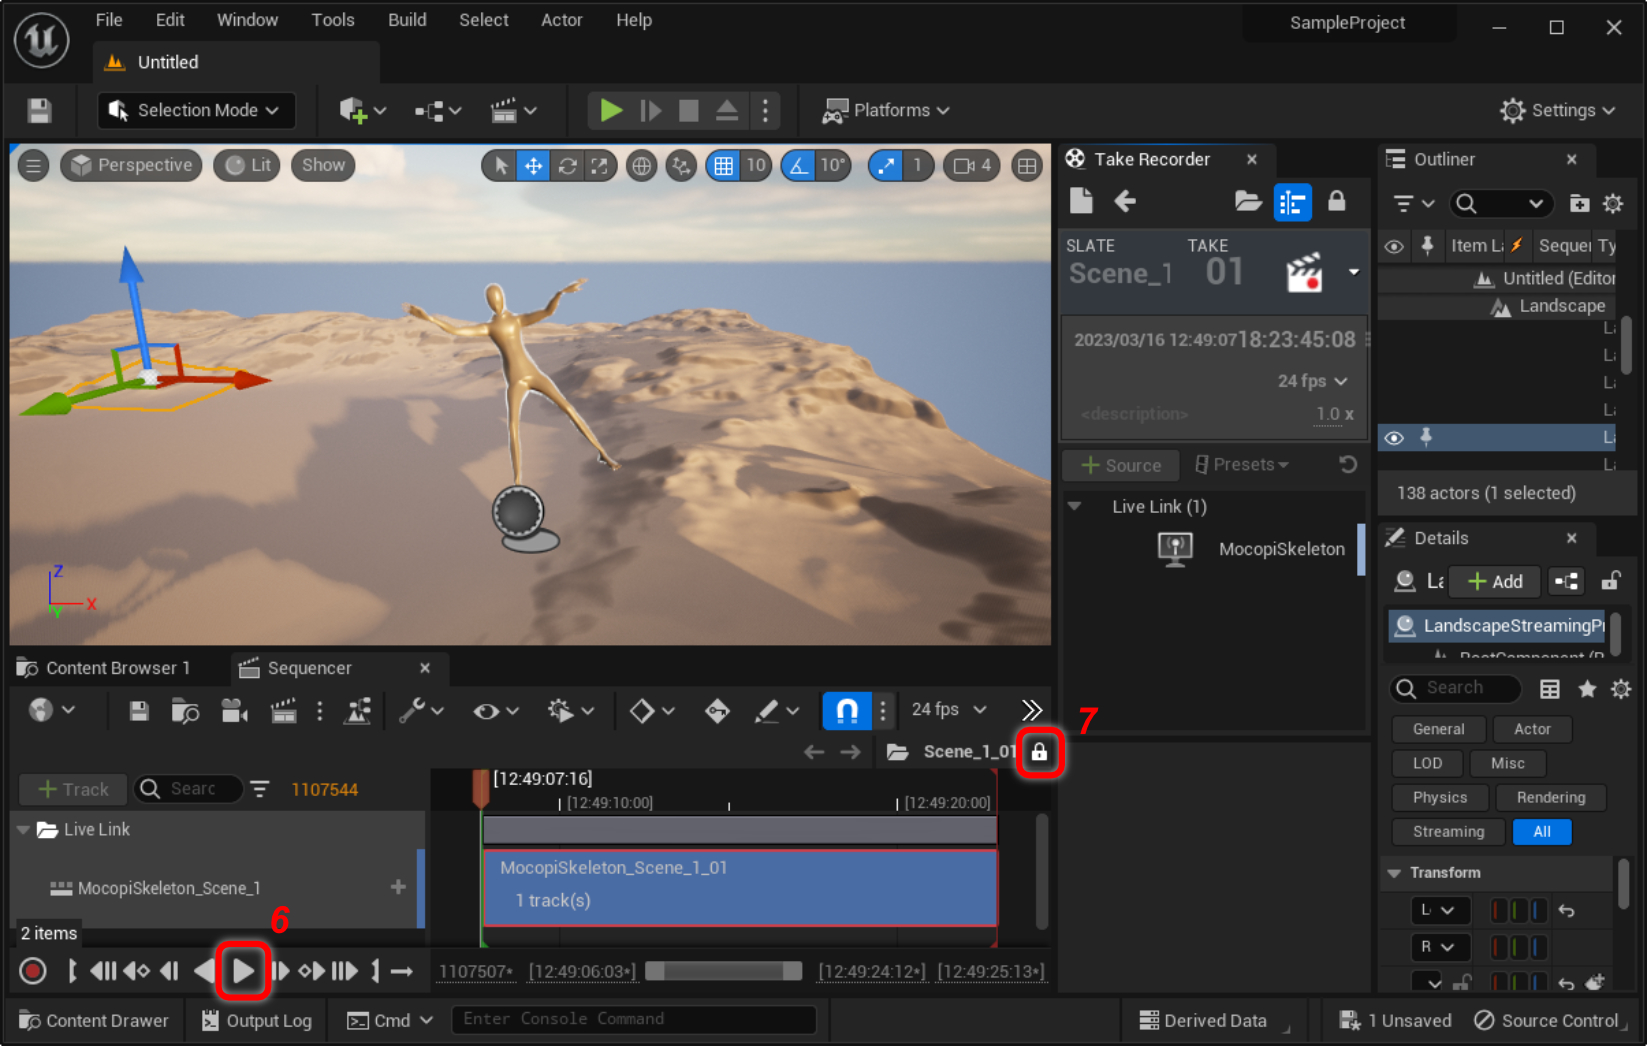Select the Rendering filter in Details

(x=1550, y=797)
